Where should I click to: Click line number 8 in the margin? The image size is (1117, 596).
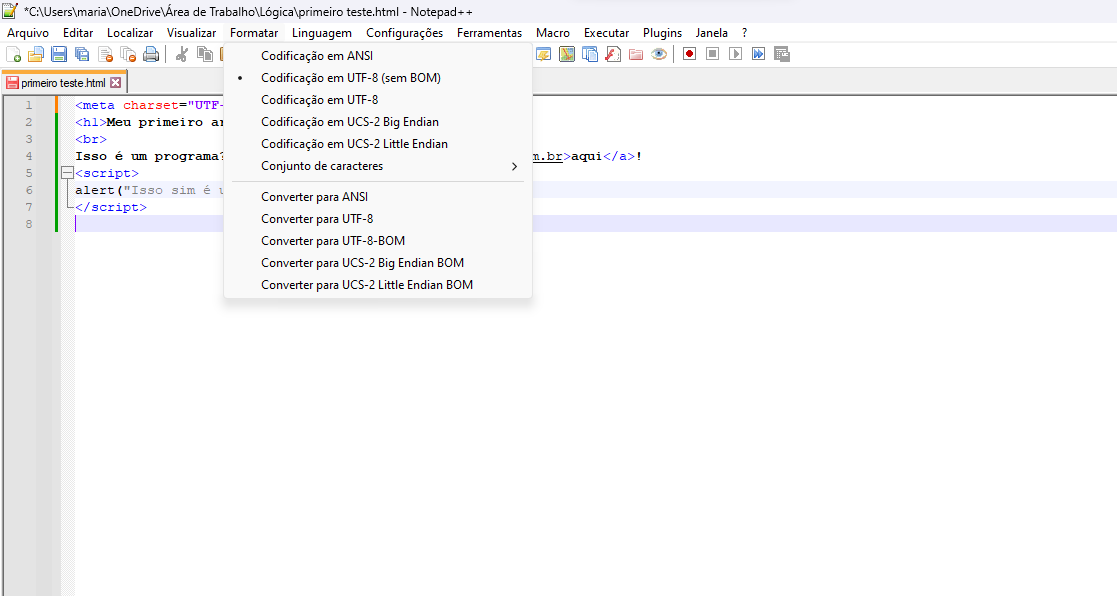[x=28, y=224]
